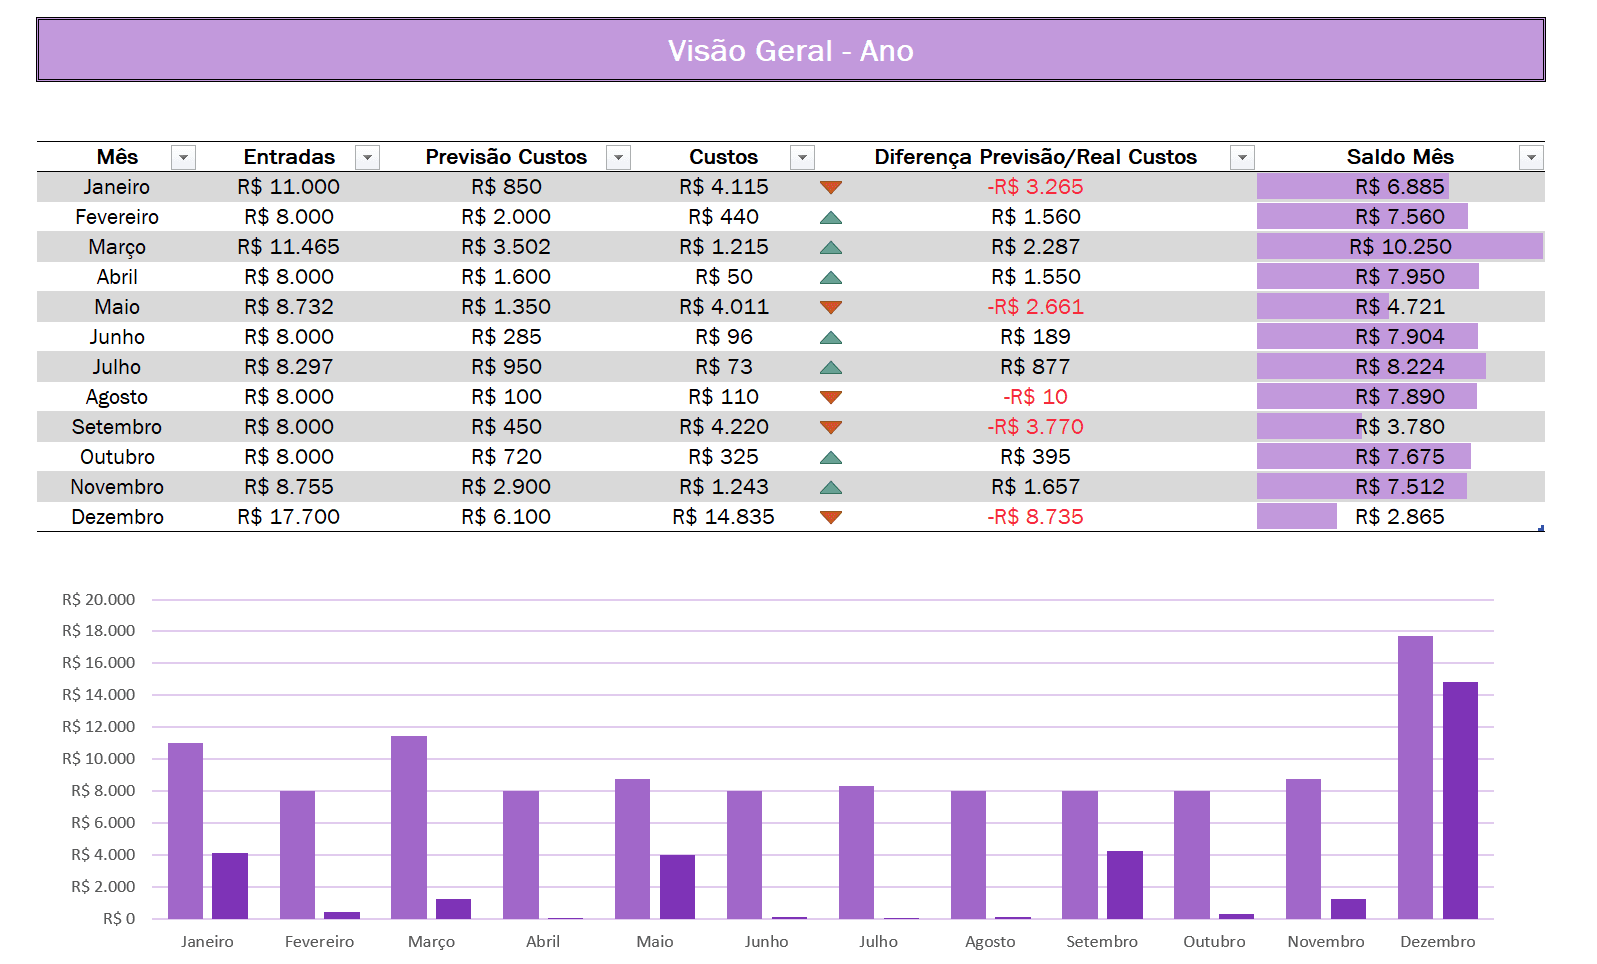Click the Dezembro Entradas cell R$ 17.700
Screen dimensions: 1597x964
[288, 517]
